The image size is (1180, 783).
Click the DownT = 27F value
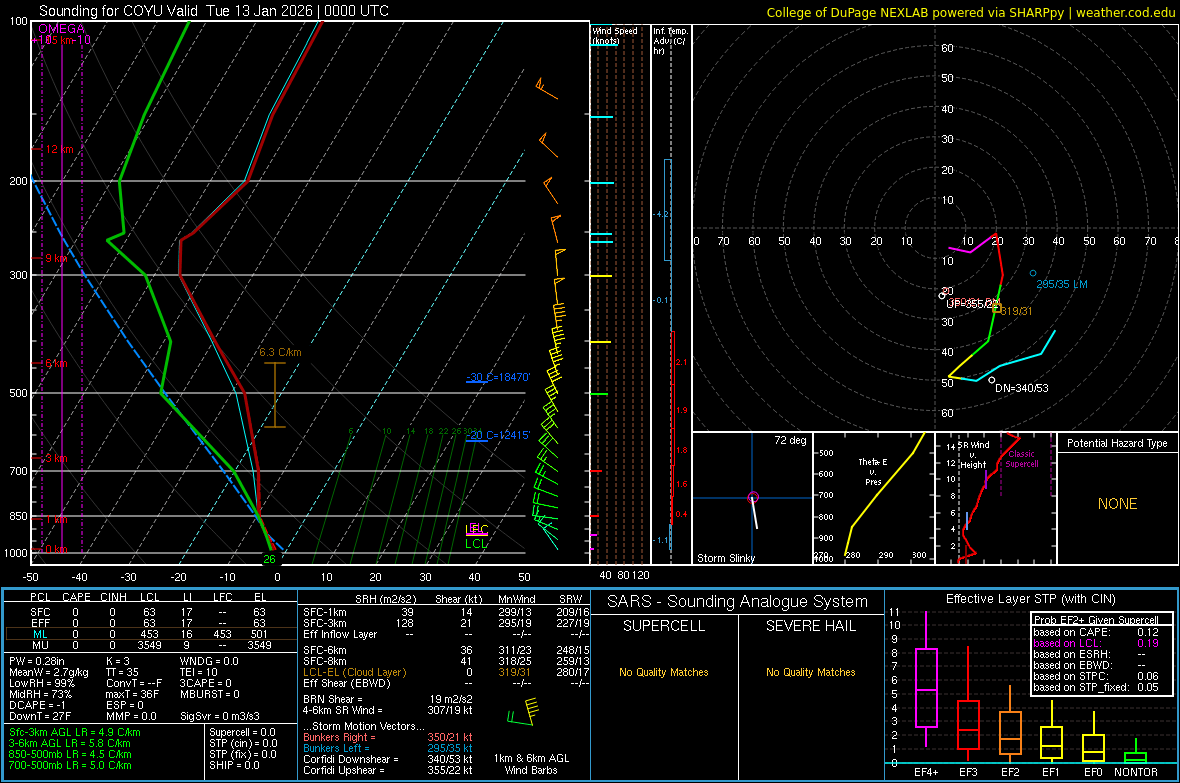click(40, 716)
